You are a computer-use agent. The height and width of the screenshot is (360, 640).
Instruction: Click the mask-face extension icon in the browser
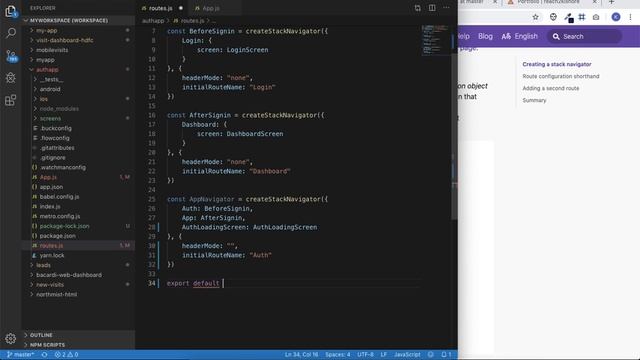point(553,17)
